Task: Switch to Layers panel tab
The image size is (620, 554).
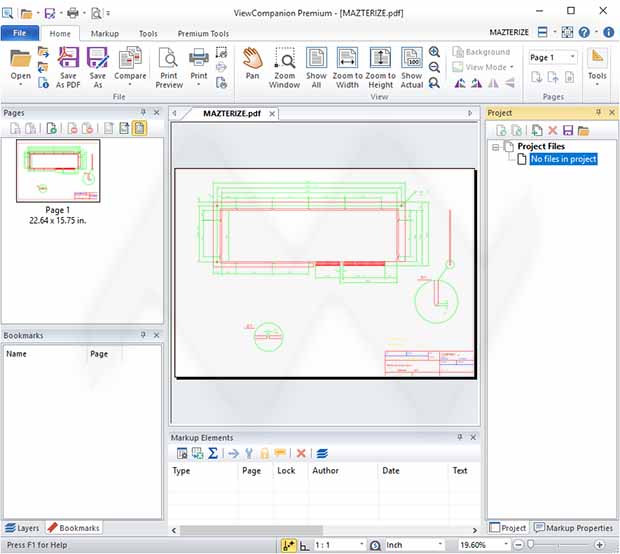Action: [x=23, y=528]
